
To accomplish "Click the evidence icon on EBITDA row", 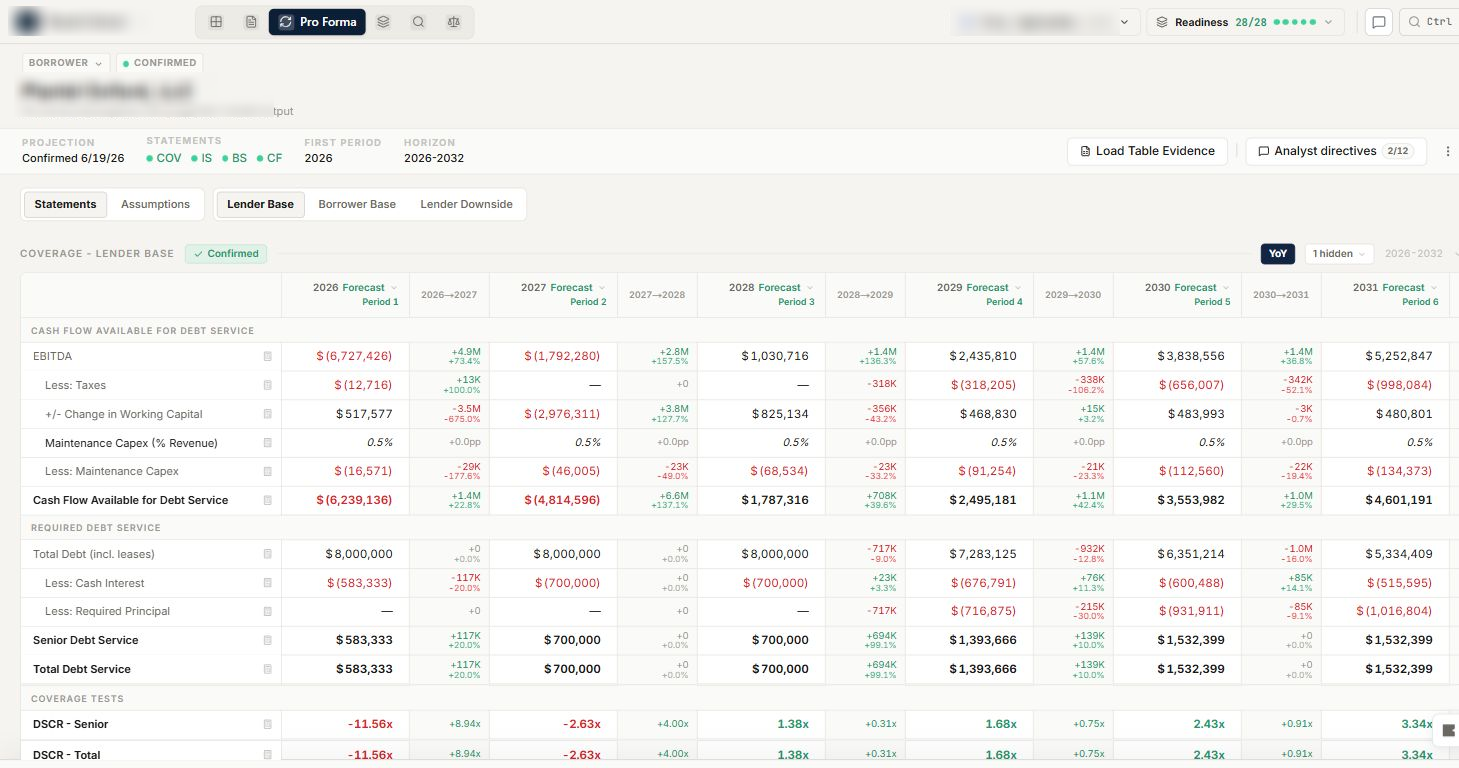I will tap(267, 356).
